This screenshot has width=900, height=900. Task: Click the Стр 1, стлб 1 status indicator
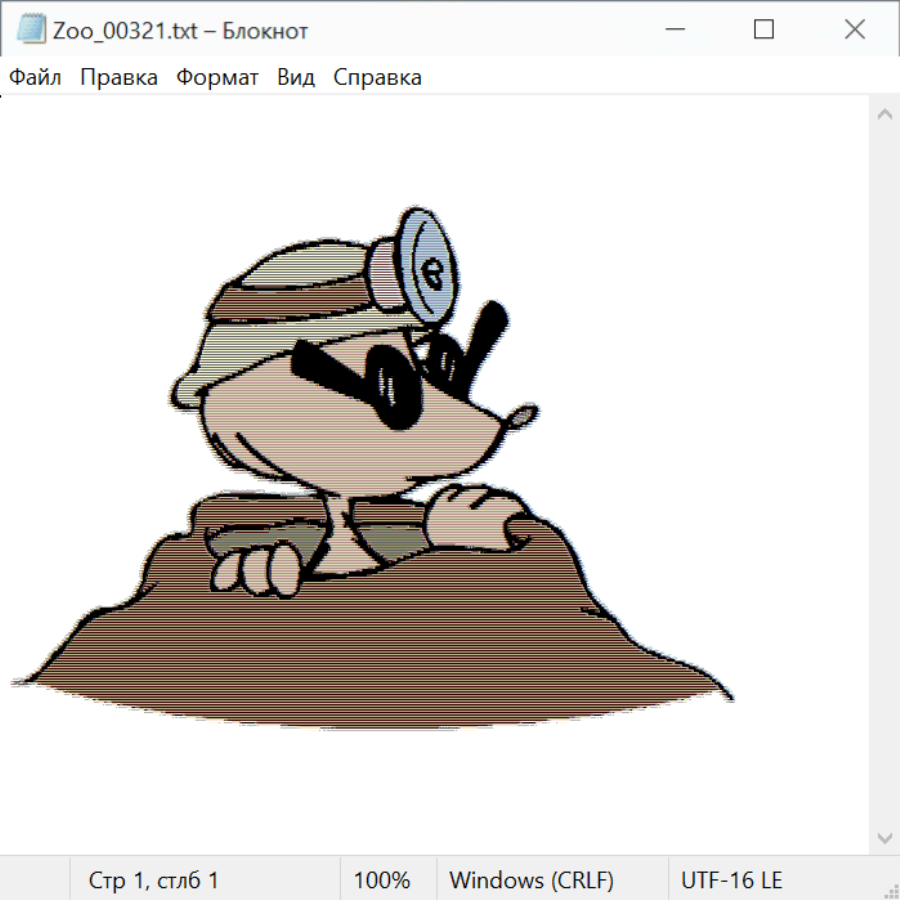point(154,881)
